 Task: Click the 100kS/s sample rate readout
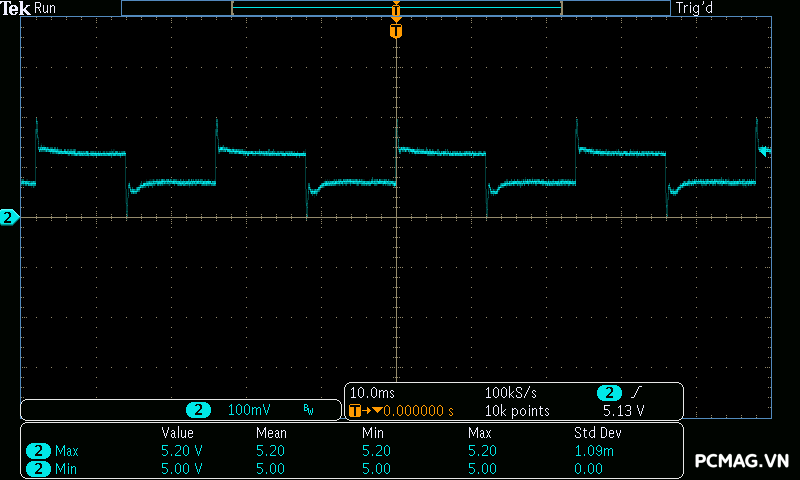(510, 392)
